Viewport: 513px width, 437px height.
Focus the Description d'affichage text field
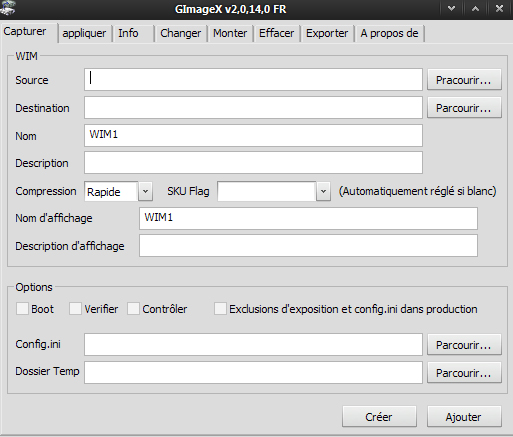point(308,246)
